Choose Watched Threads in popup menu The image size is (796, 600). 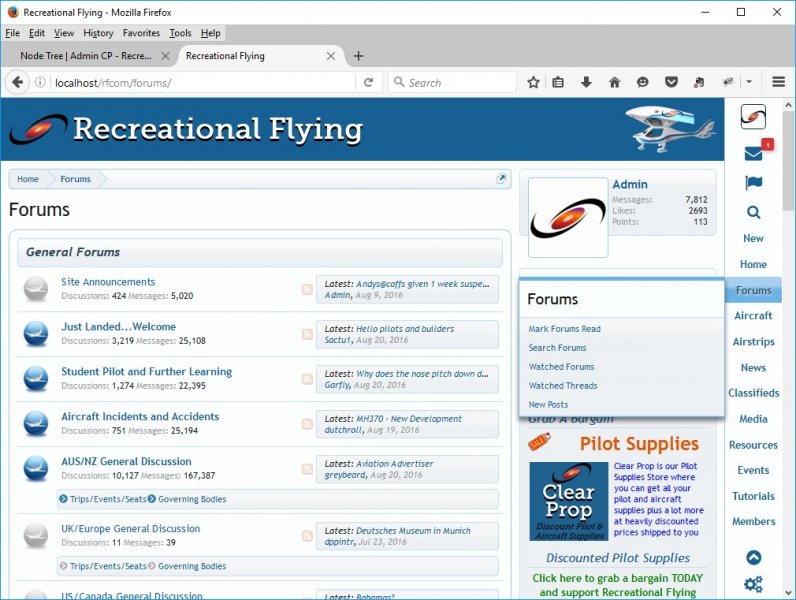(562, 386)
